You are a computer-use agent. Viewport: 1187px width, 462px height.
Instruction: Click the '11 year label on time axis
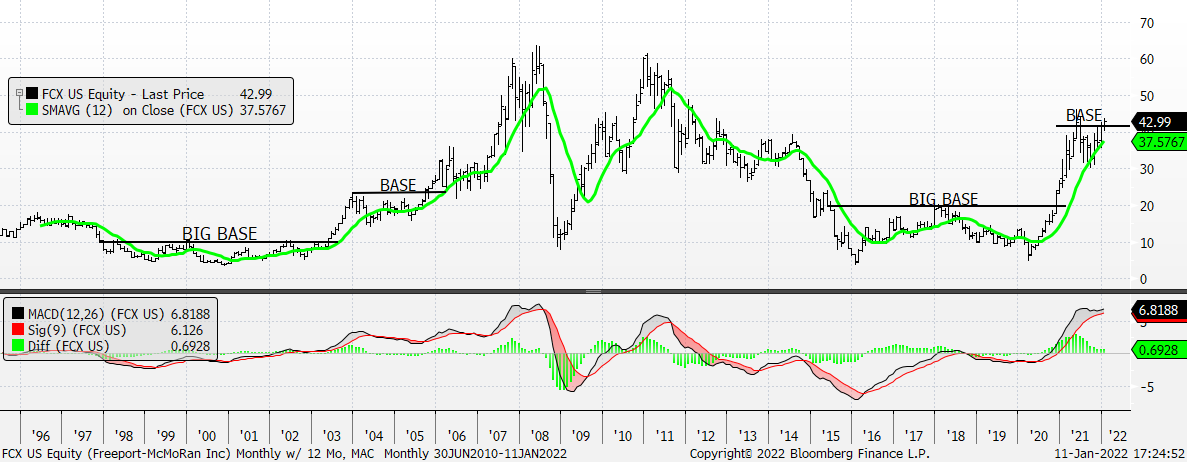coord(665,437)
